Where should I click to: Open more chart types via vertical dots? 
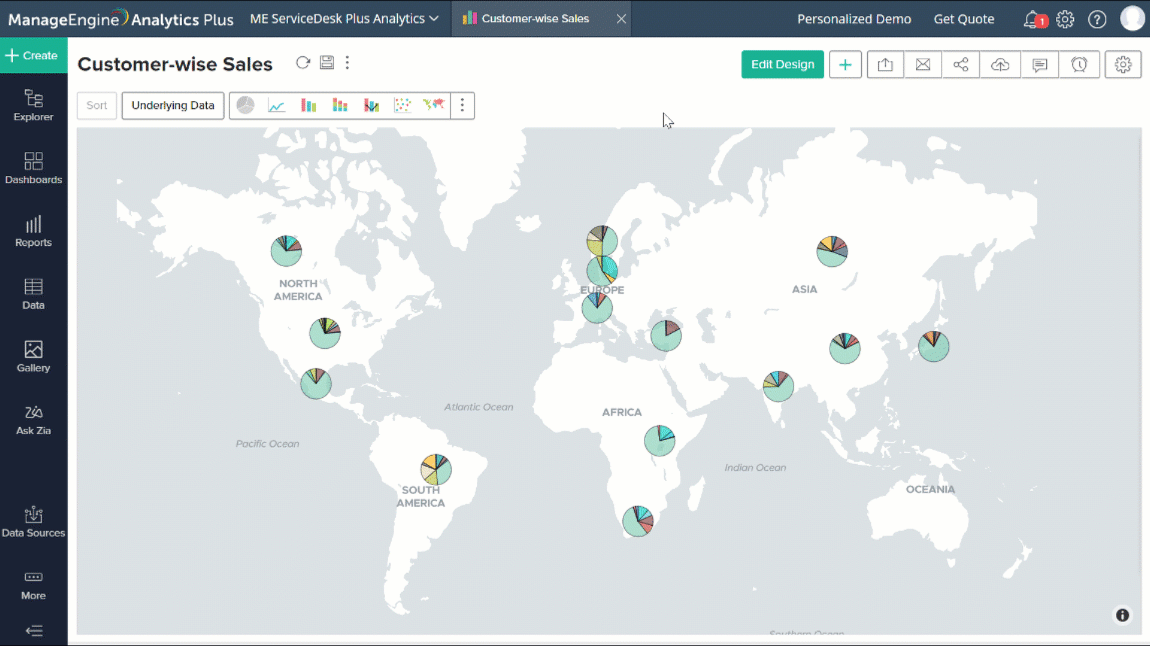point(462,106)
